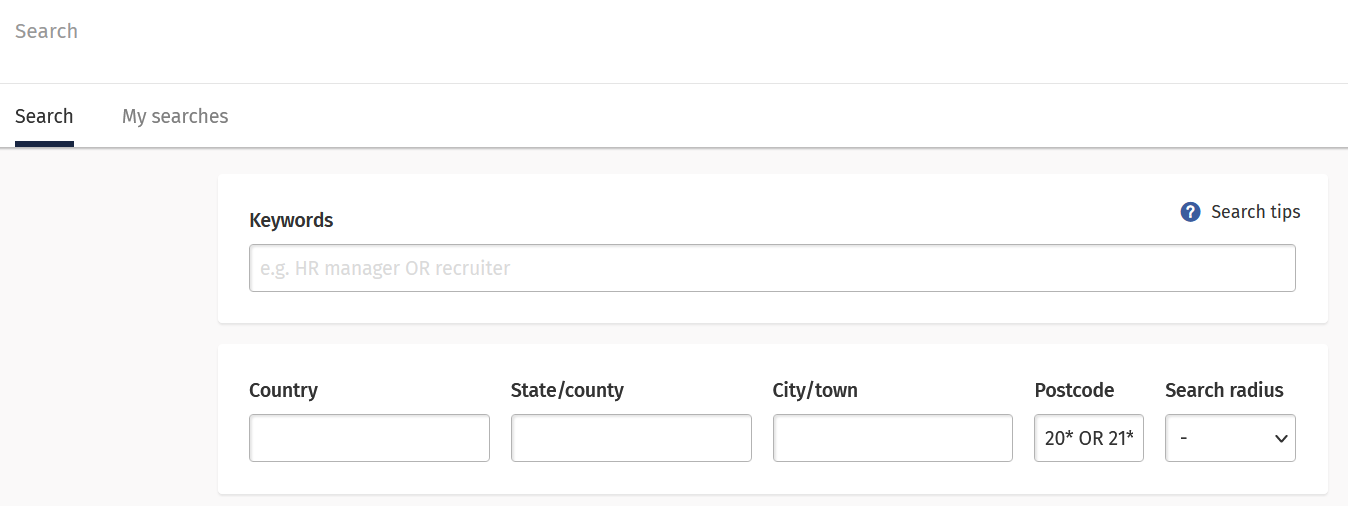
Task: Click the dark underline beneath the Search tab
Action: coord(44,144)
